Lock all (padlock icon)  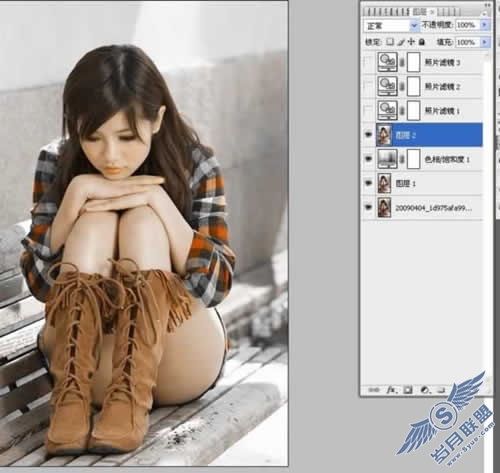click(422, 42)
